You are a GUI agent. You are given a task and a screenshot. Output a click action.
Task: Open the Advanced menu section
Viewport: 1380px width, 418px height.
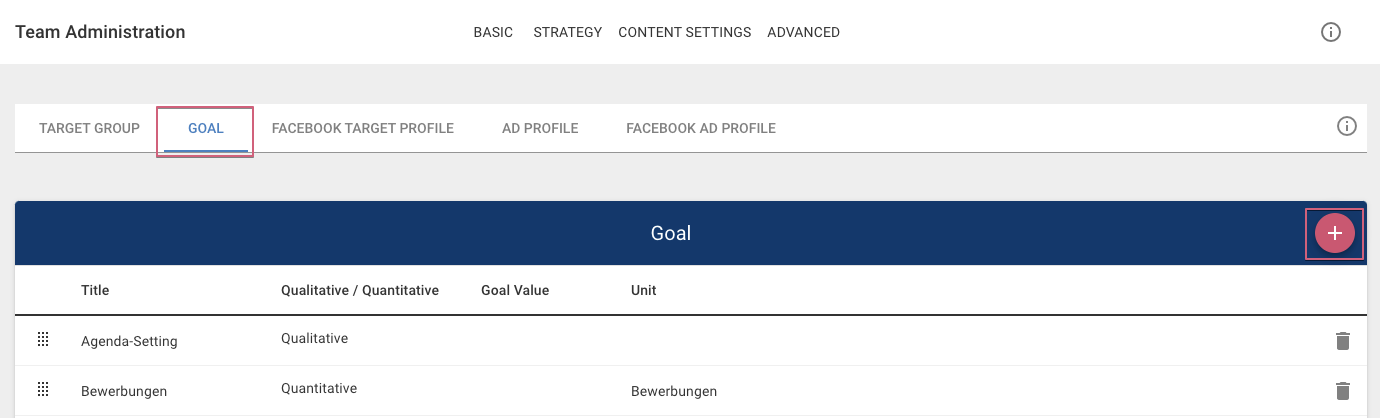803,32
